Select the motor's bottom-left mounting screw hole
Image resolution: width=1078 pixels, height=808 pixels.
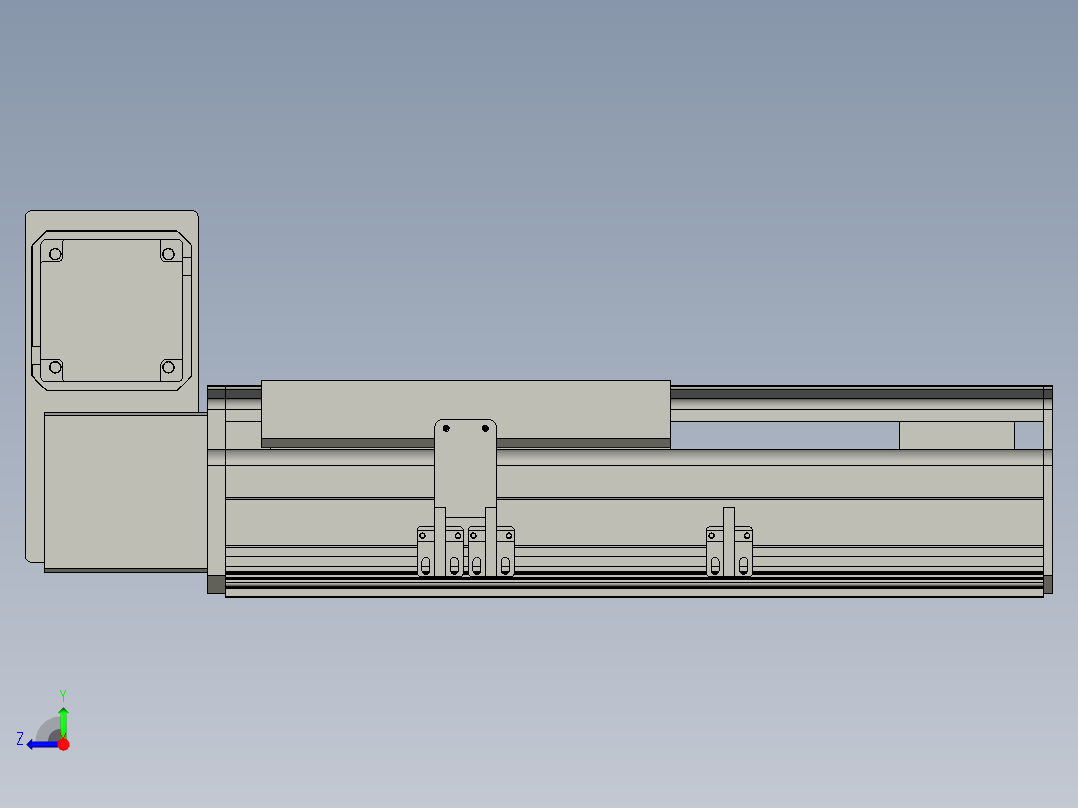(55, 367)
